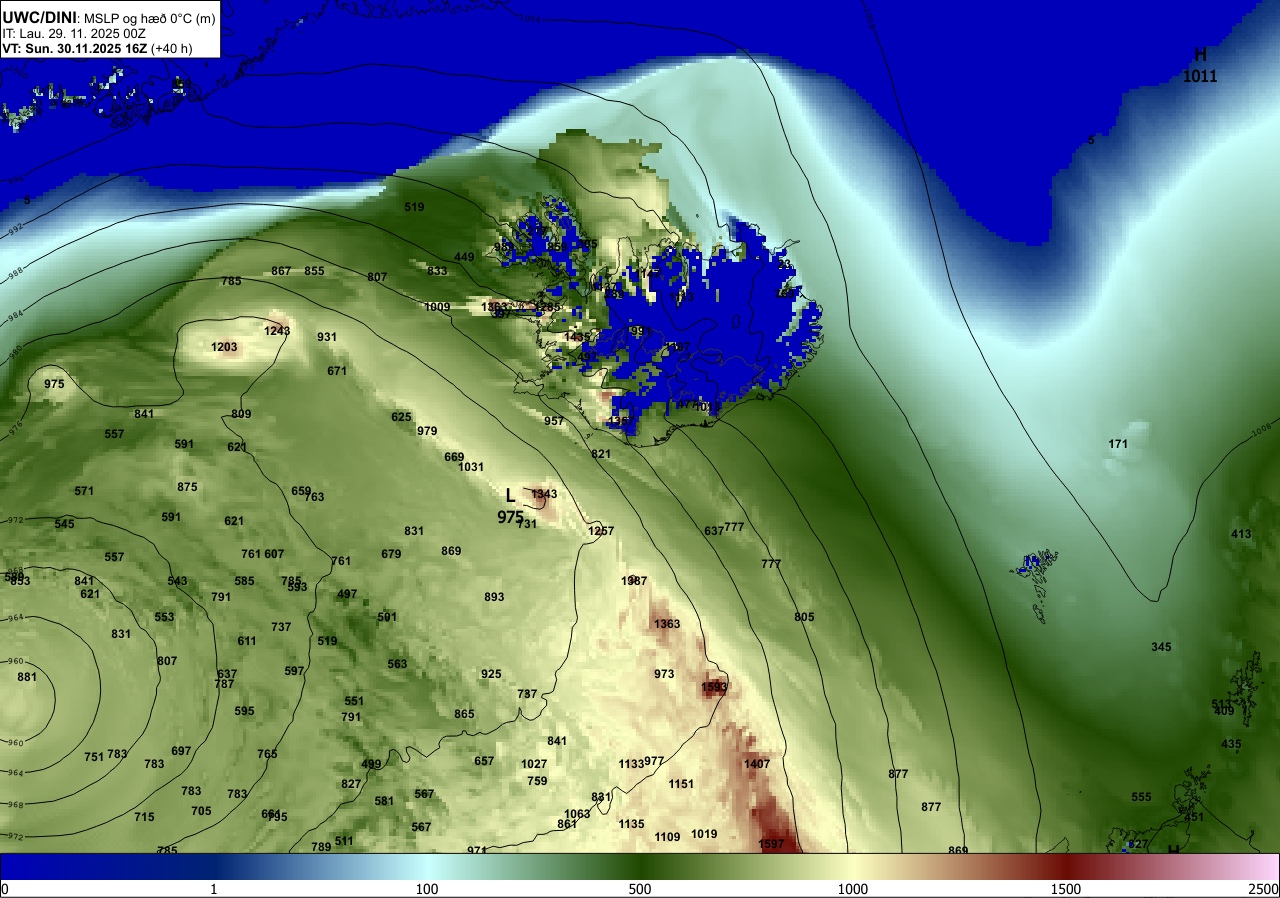Click the 657 height value
Screen dimensions: 1280x898
(484, 761)
